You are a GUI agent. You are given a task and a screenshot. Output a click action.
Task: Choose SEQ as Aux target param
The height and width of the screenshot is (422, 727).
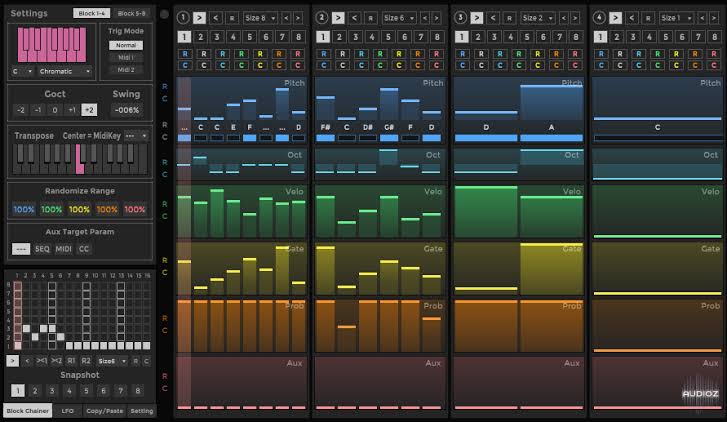click(x=42, y=249)
